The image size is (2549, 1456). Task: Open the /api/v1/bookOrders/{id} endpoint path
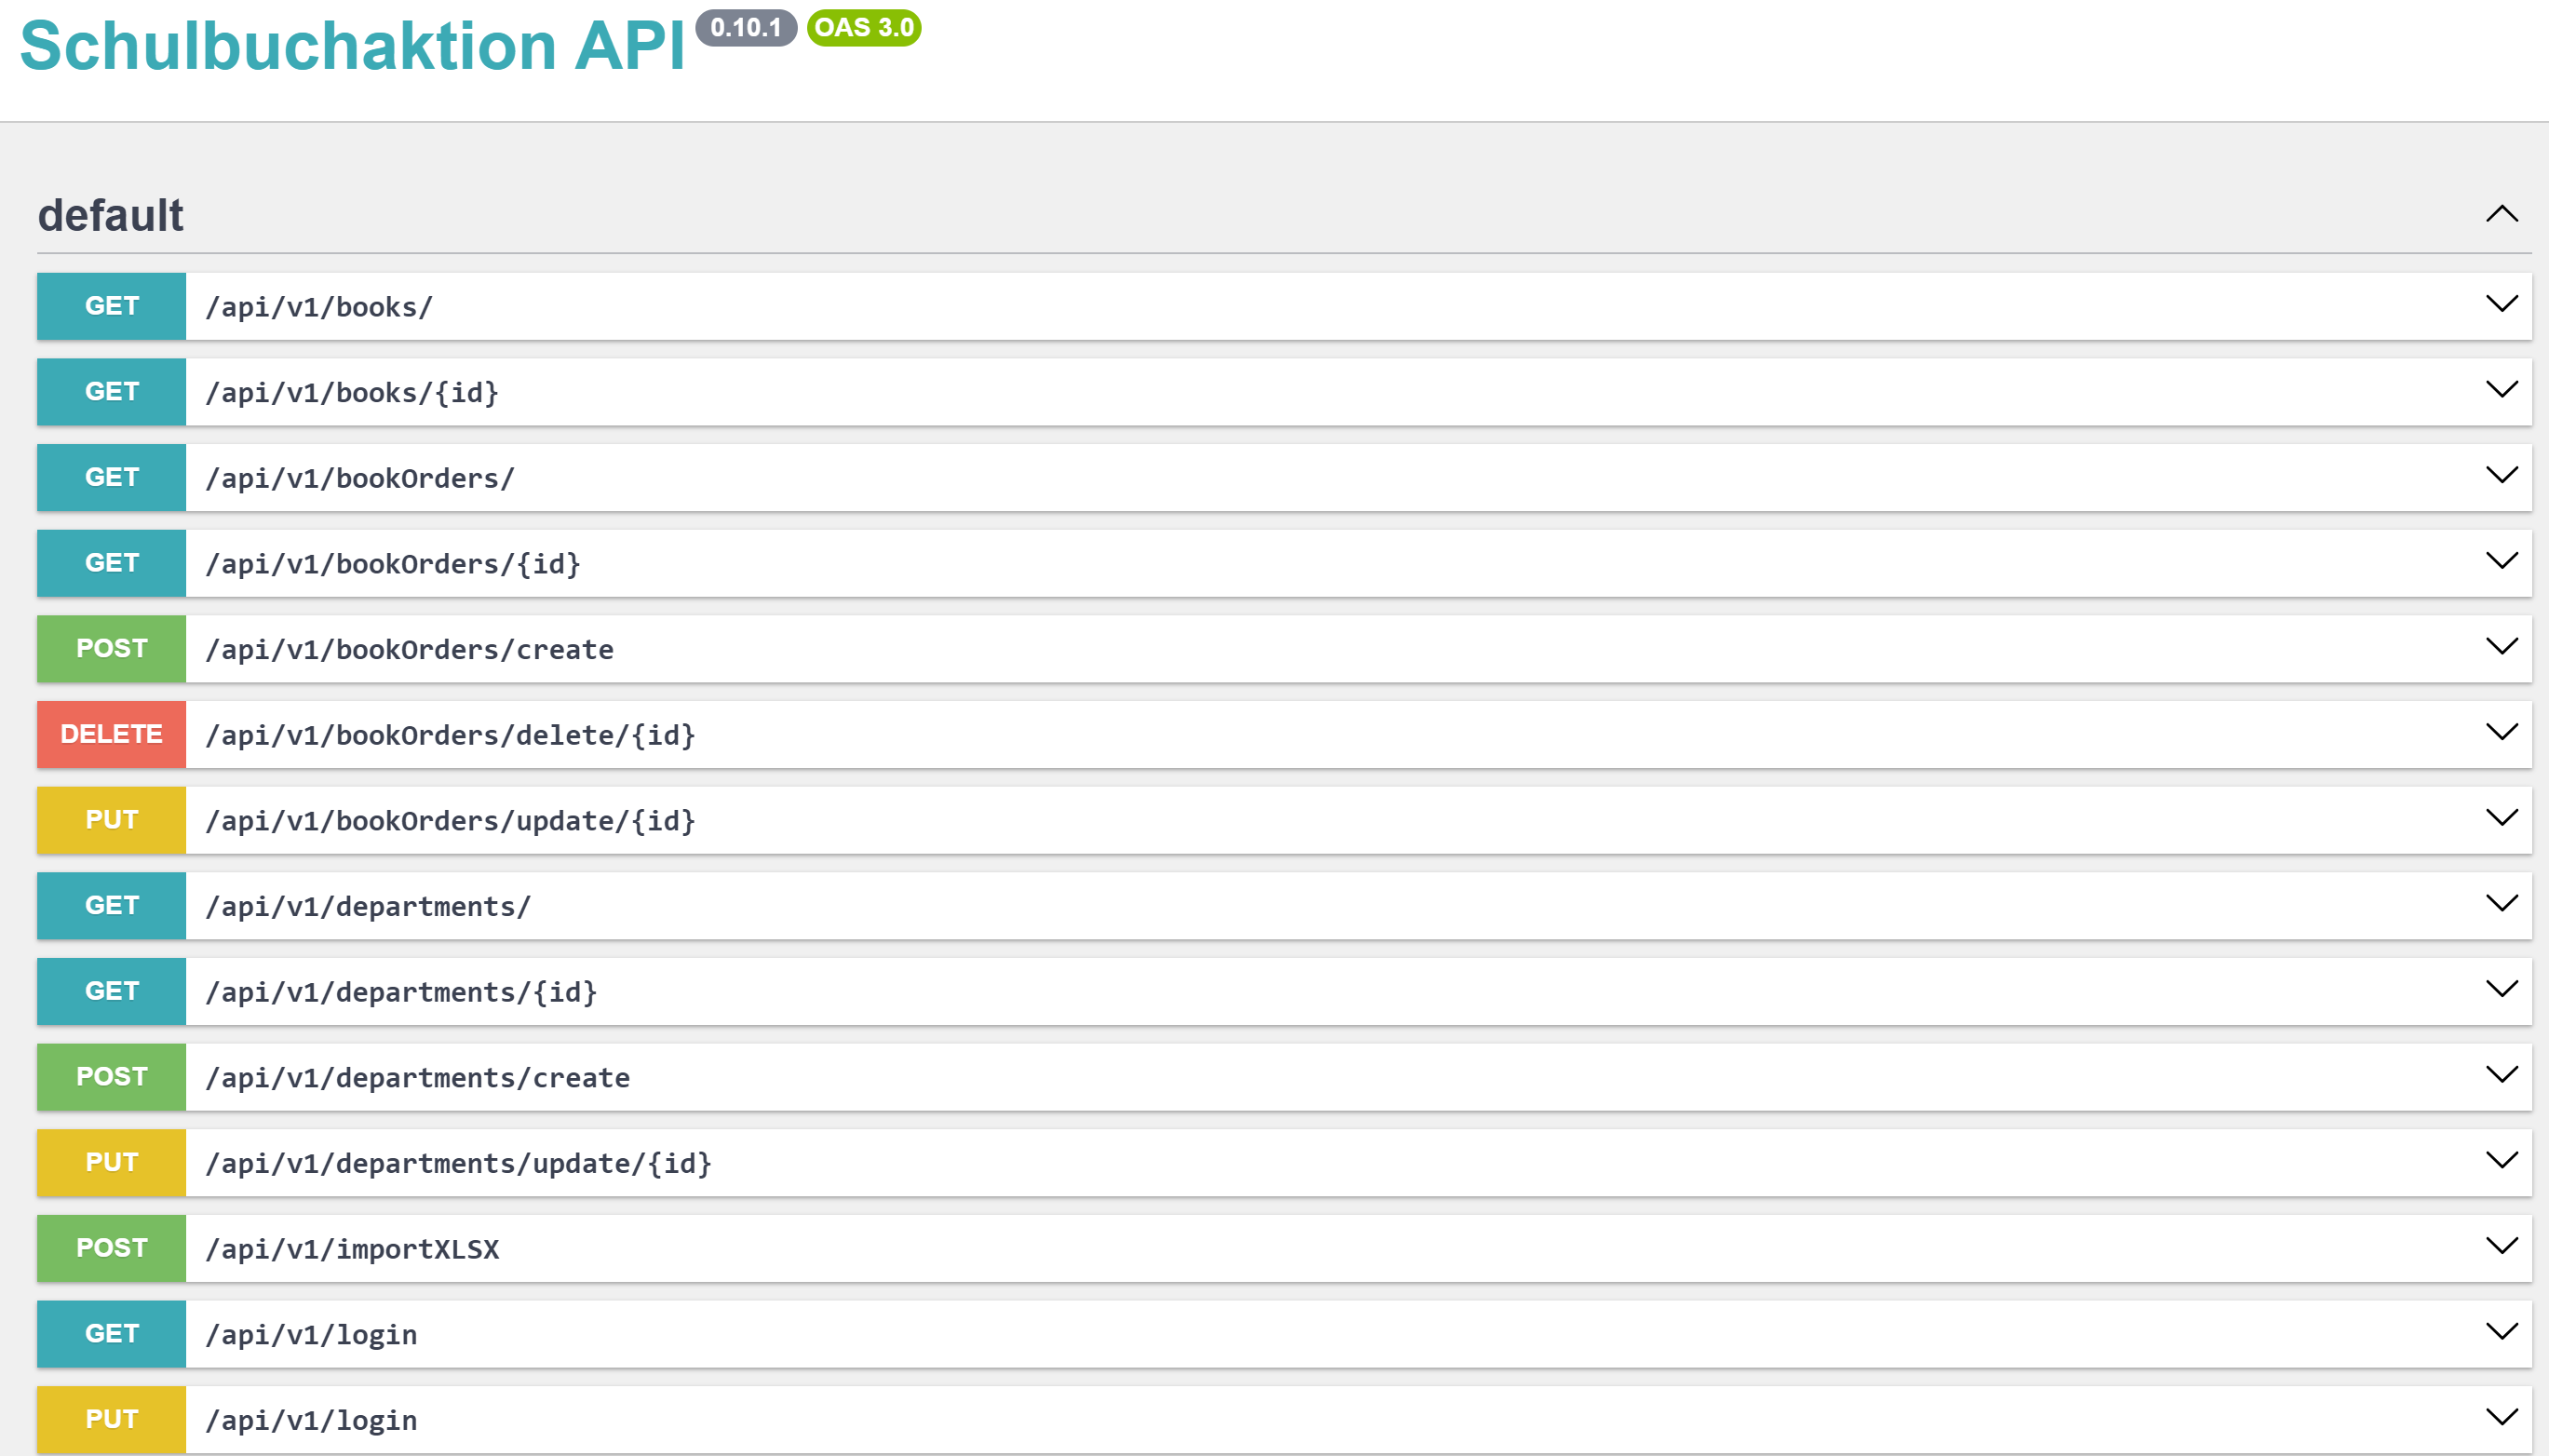point(393,564)
